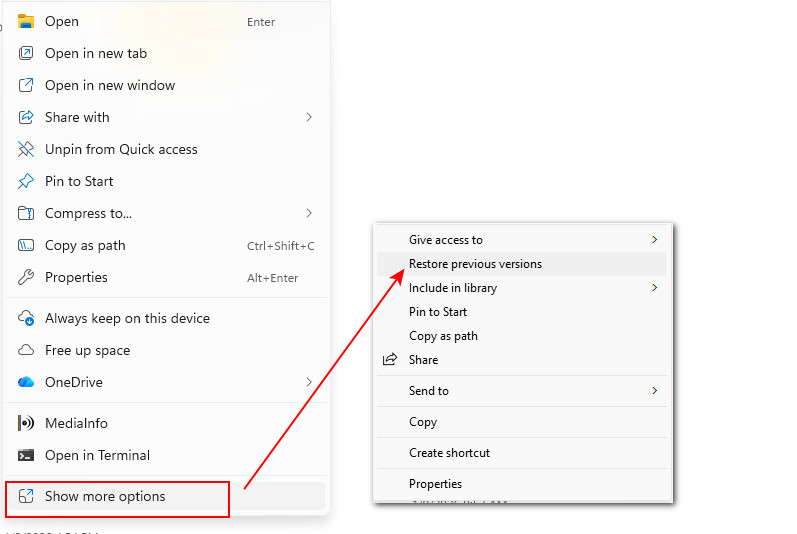Click the MediaInfo icon
Screen dimensions: 797x534
[26, 423]
